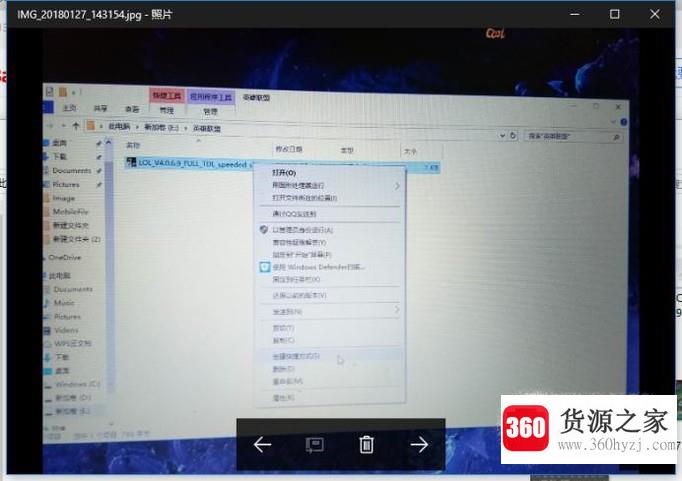Click Pictures under quick access in photo
Image resolution: width=682 pixels, height=481 pixels.
[x=66, y=184]
